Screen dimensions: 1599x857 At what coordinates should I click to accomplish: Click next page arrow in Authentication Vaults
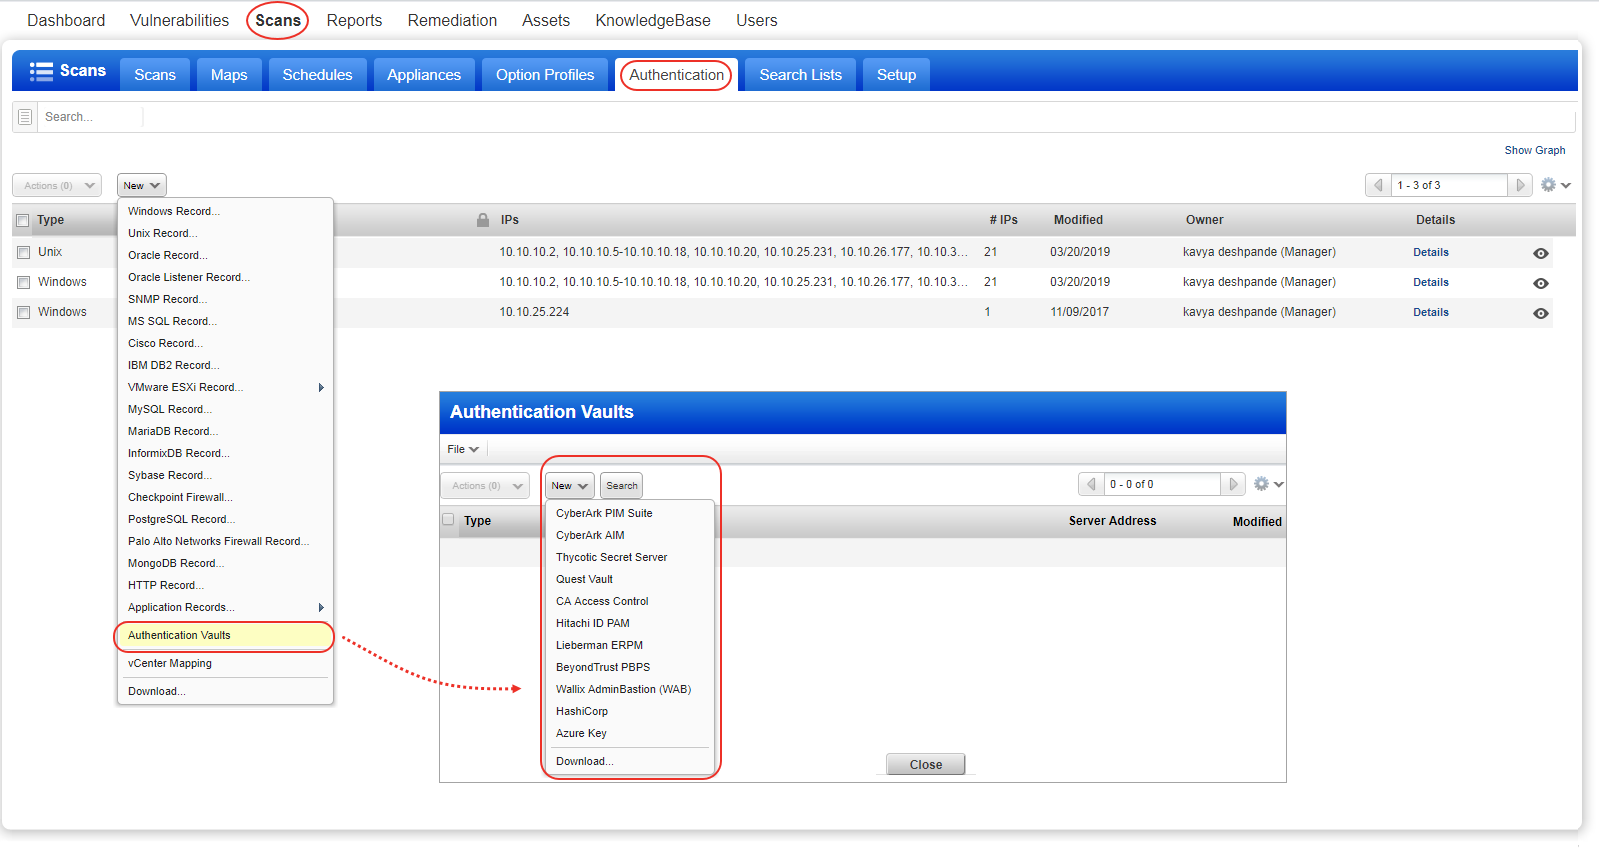click(1233, 484)
